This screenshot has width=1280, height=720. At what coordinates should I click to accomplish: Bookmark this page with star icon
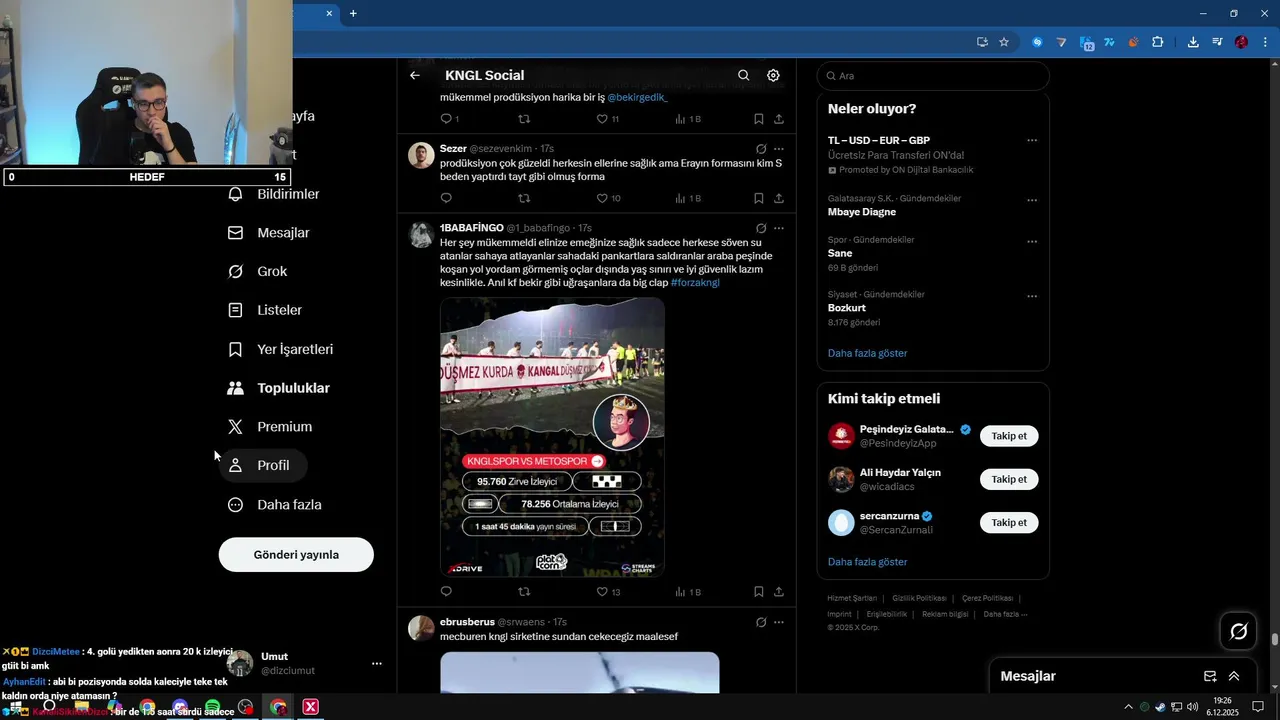pyautogui.click(x=1004, y=42)
